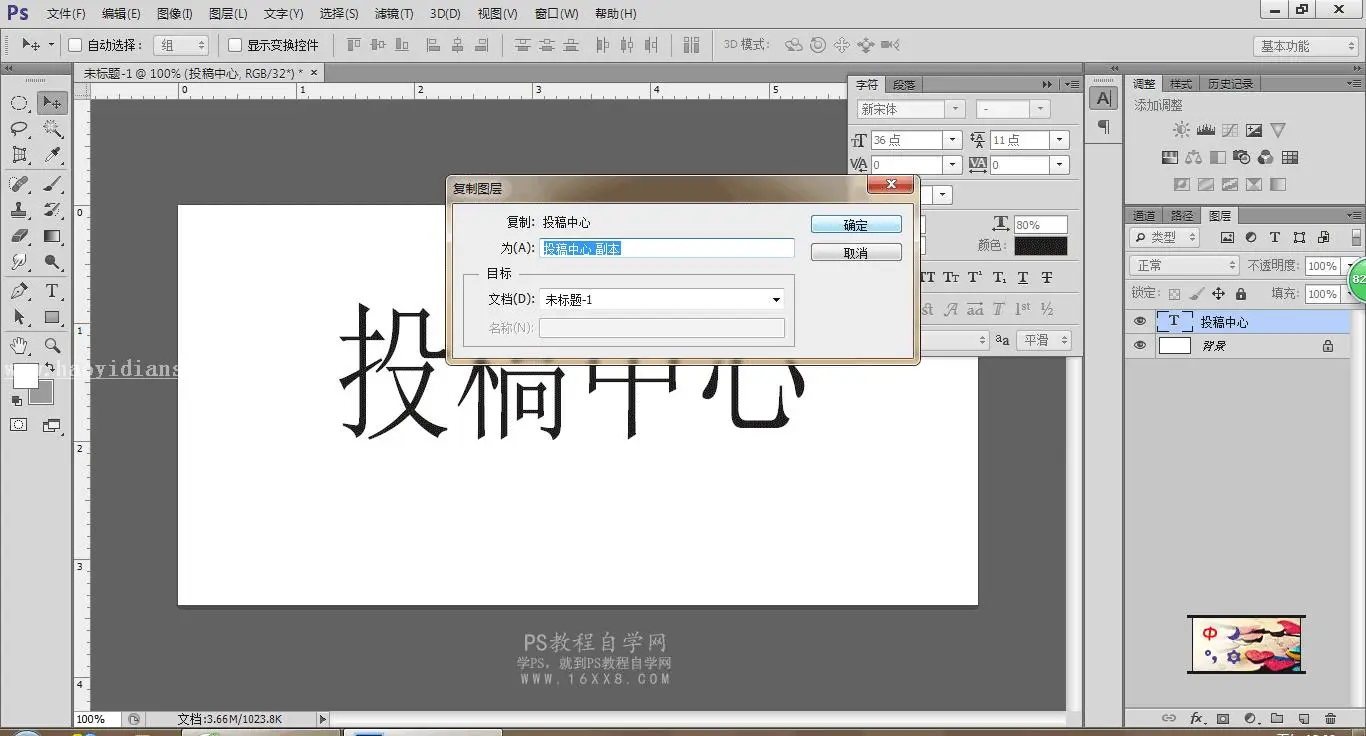Screen dimensions: 1366x736
Task: Switch to the 段落 tab
Action: point(903,85)
